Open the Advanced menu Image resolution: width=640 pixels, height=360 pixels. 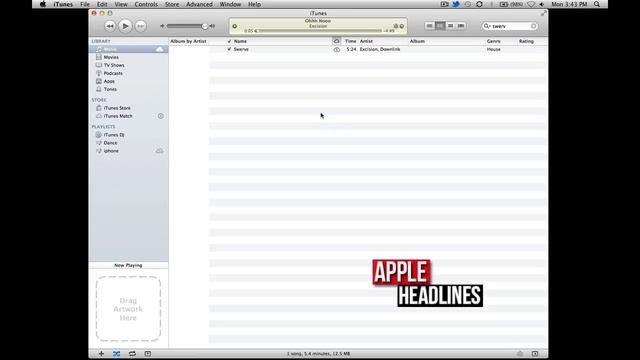tap(199, 4)
